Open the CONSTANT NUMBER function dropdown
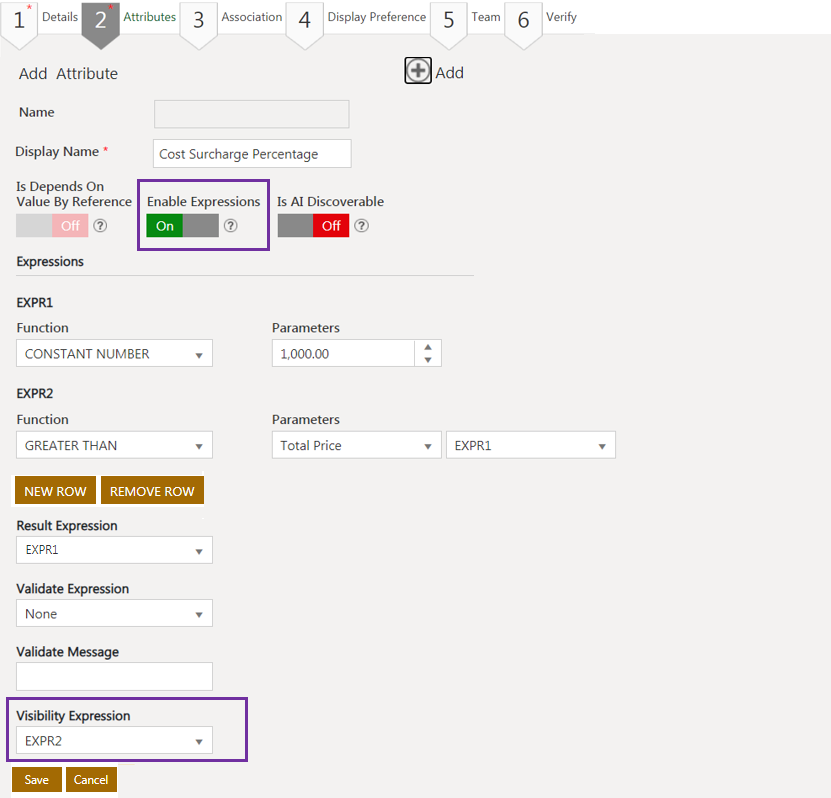Image resolution: width=831 pixels, height=798 pixels. [114, 354]
